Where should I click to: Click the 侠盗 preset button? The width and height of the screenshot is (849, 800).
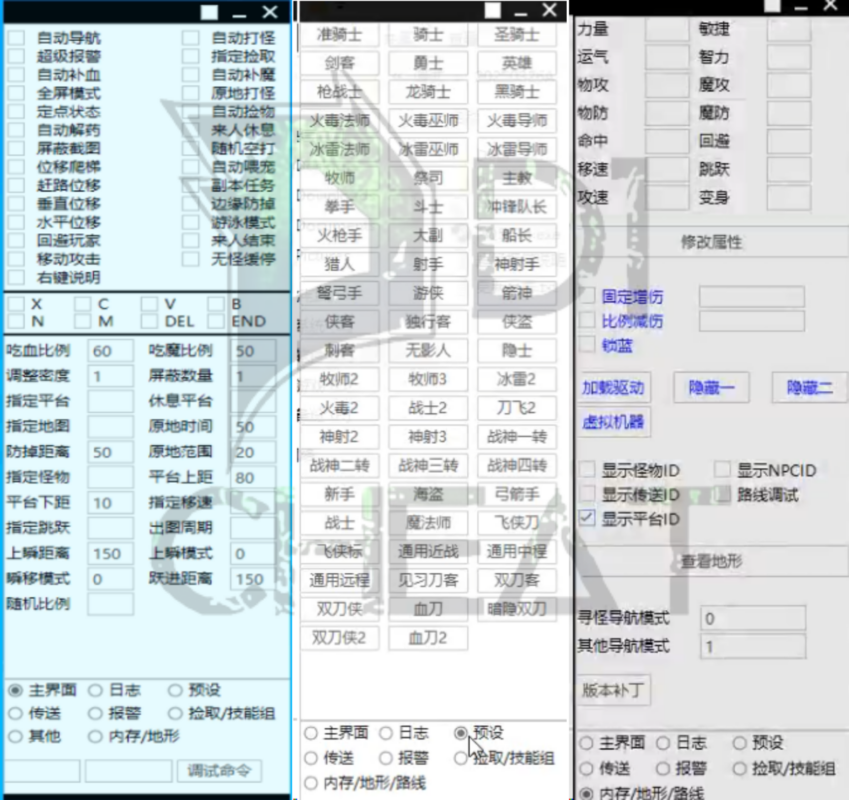point(517,322)
